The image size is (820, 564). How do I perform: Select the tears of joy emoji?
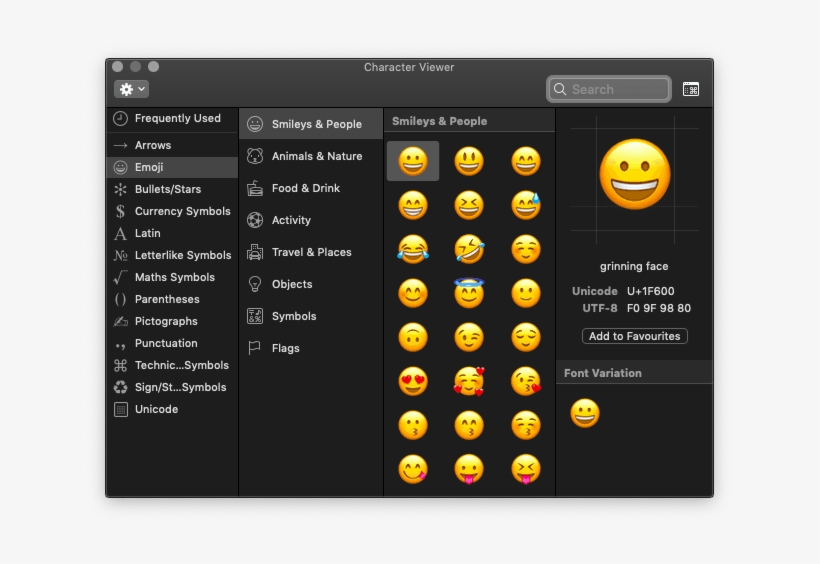413,249
